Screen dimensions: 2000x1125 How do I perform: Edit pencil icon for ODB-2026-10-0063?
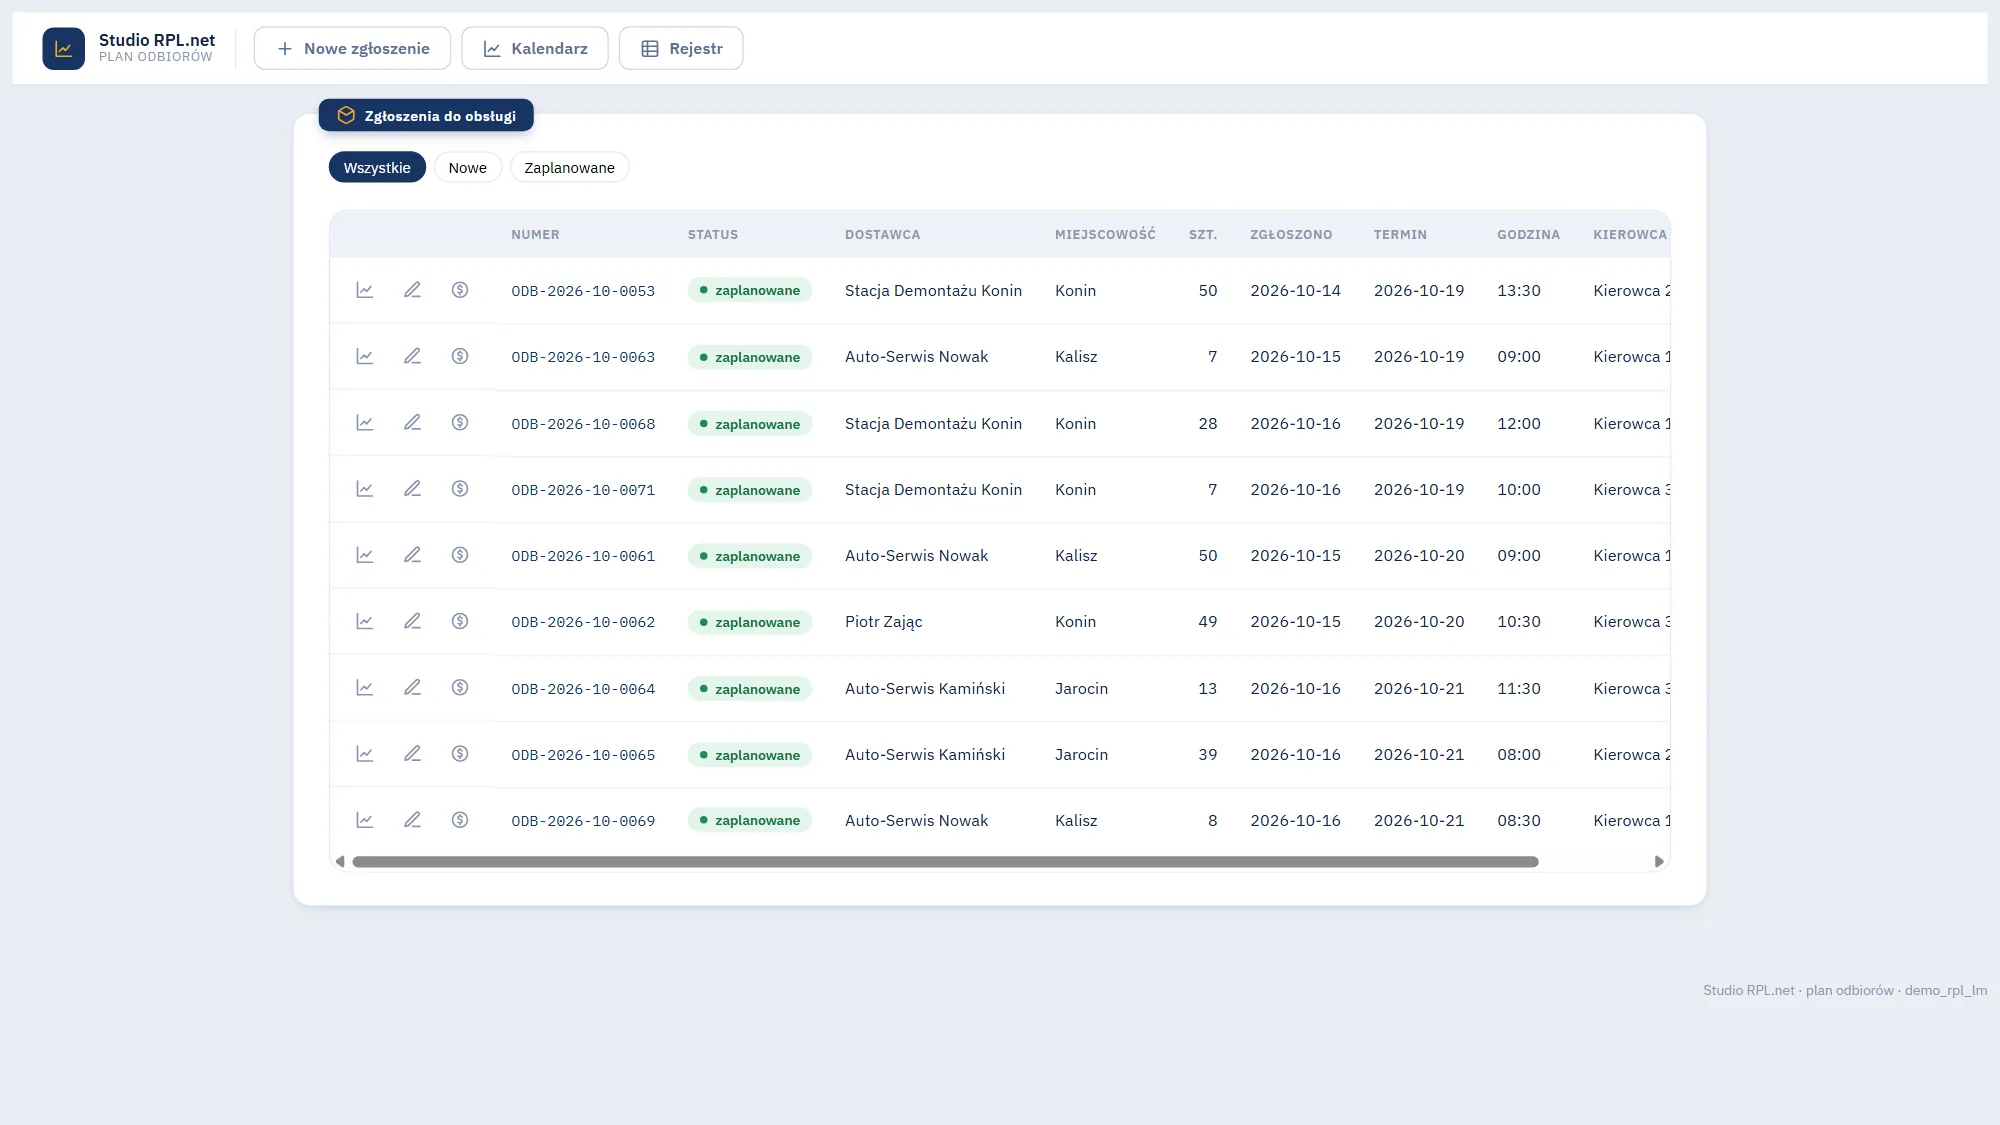click(x=412, y=356)
